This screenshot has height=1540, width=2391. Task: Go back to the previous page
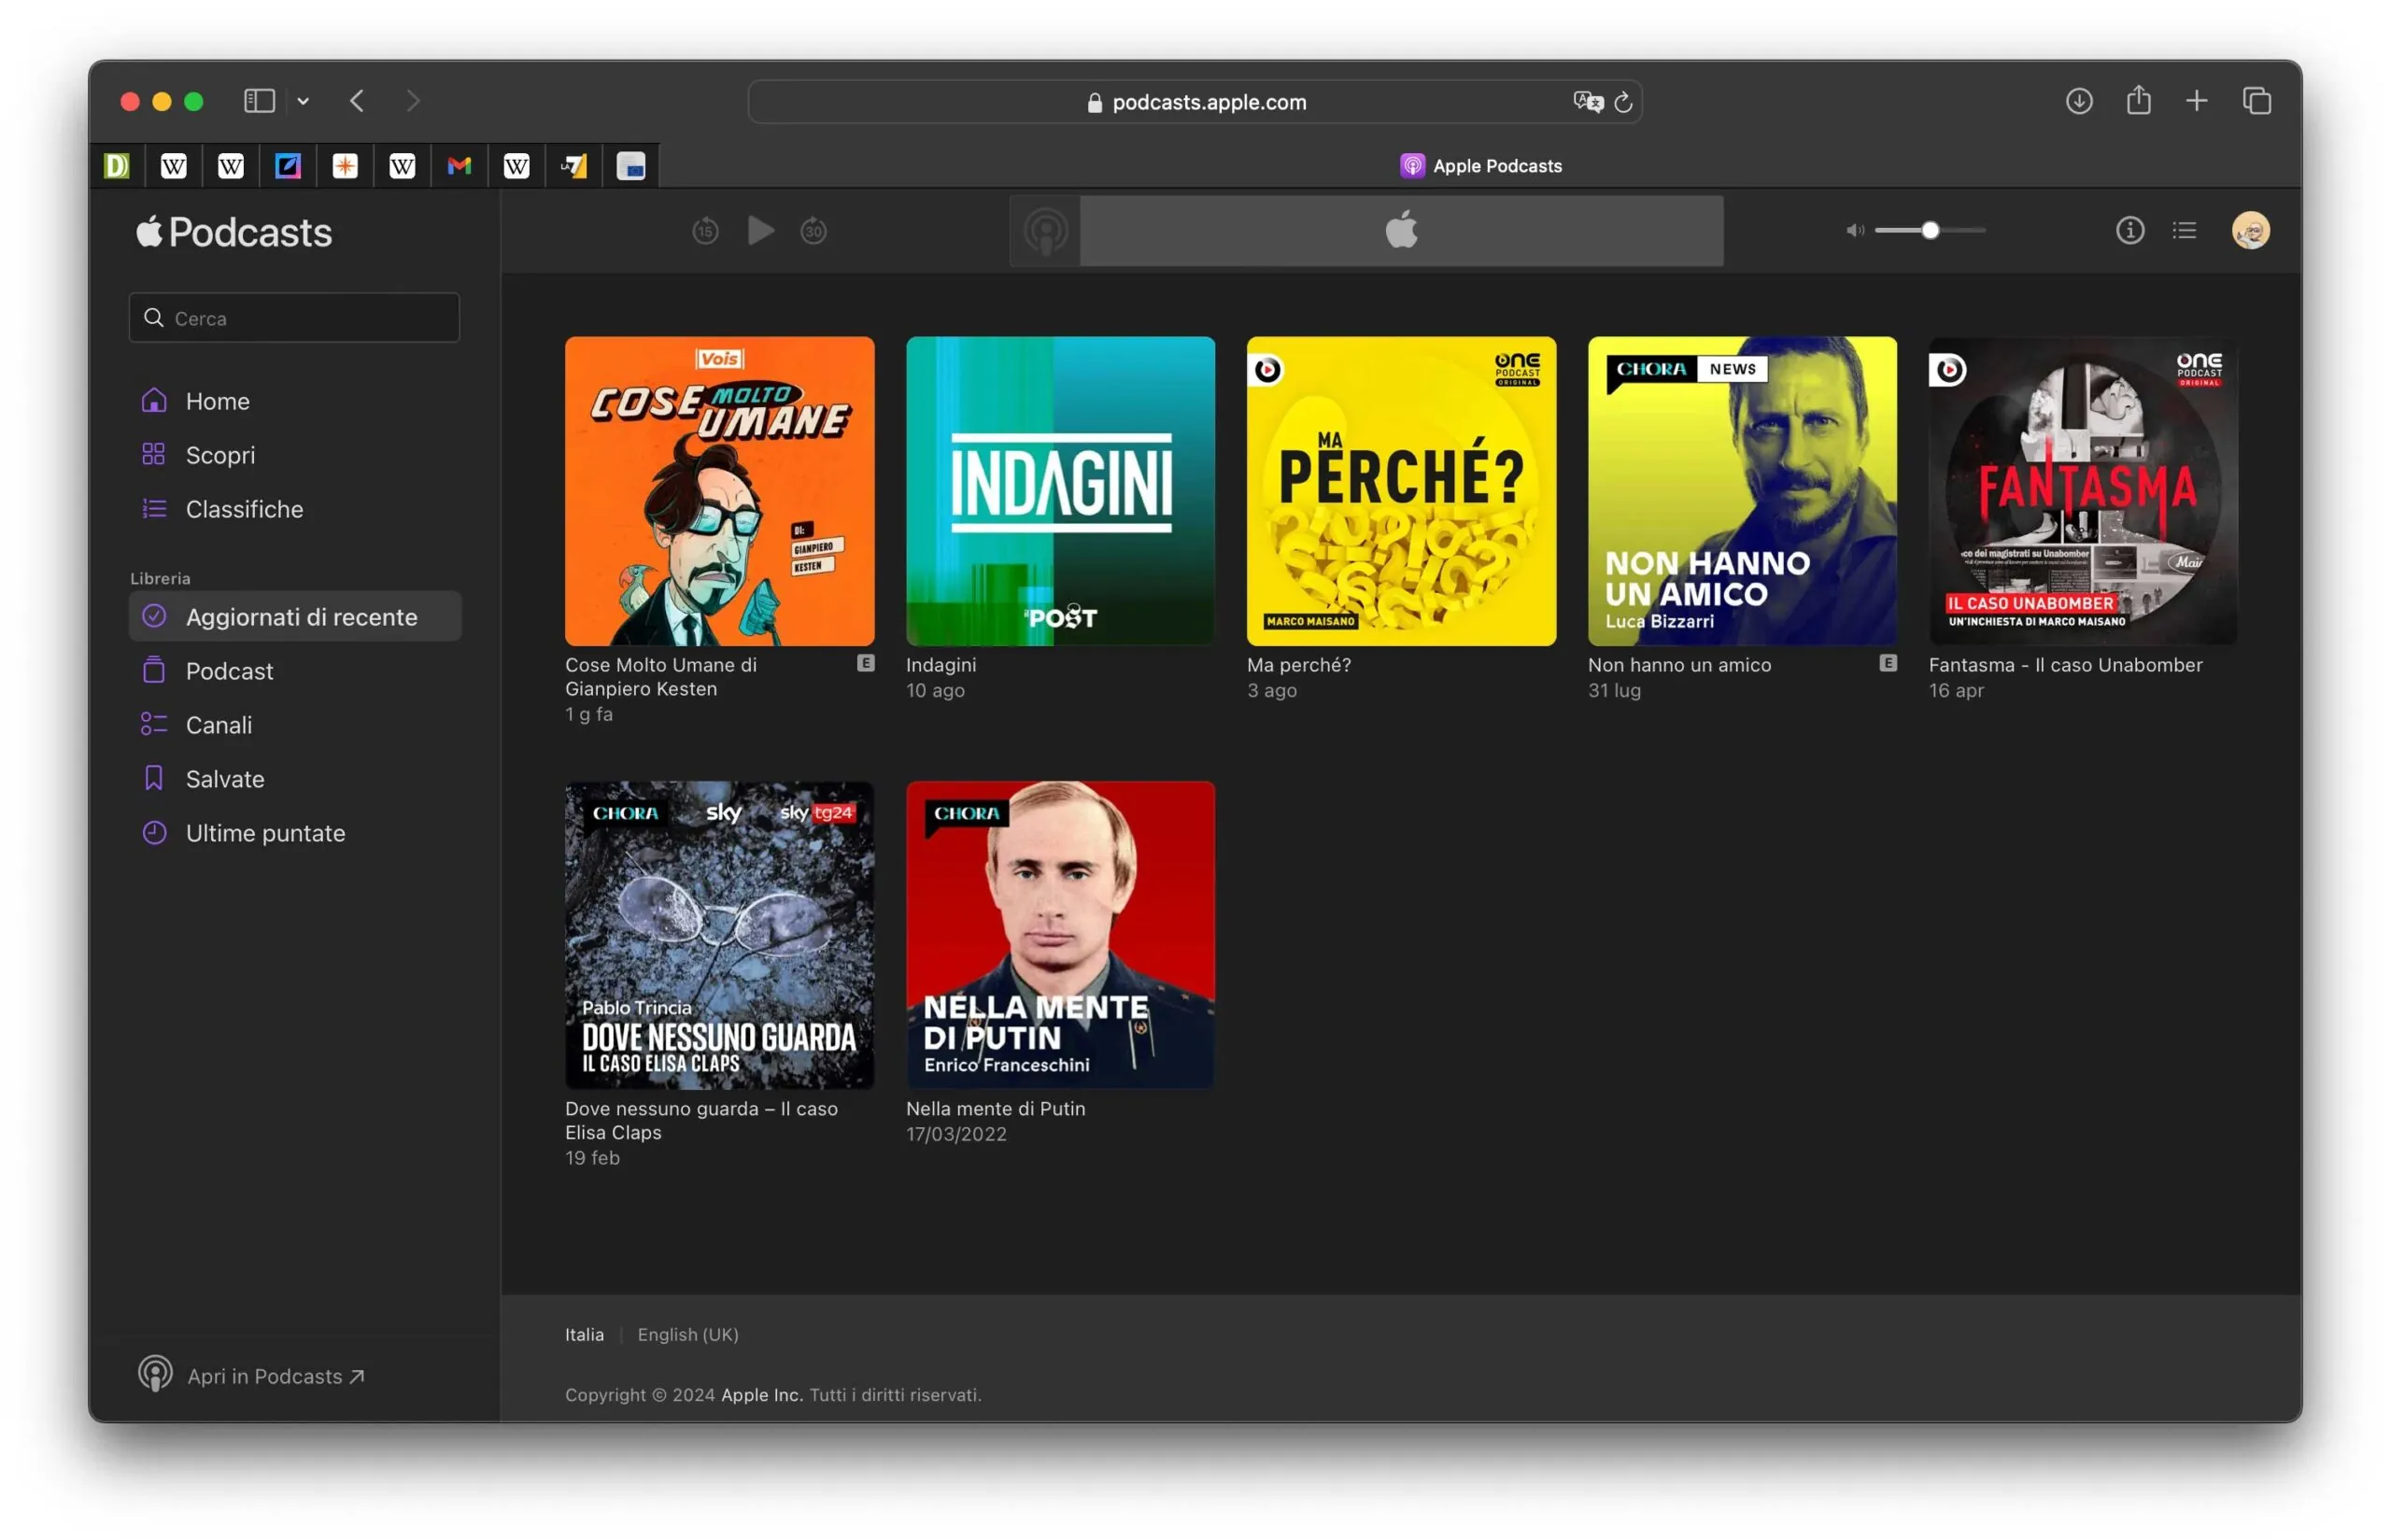pyautogui.click(x=357, y=101)
